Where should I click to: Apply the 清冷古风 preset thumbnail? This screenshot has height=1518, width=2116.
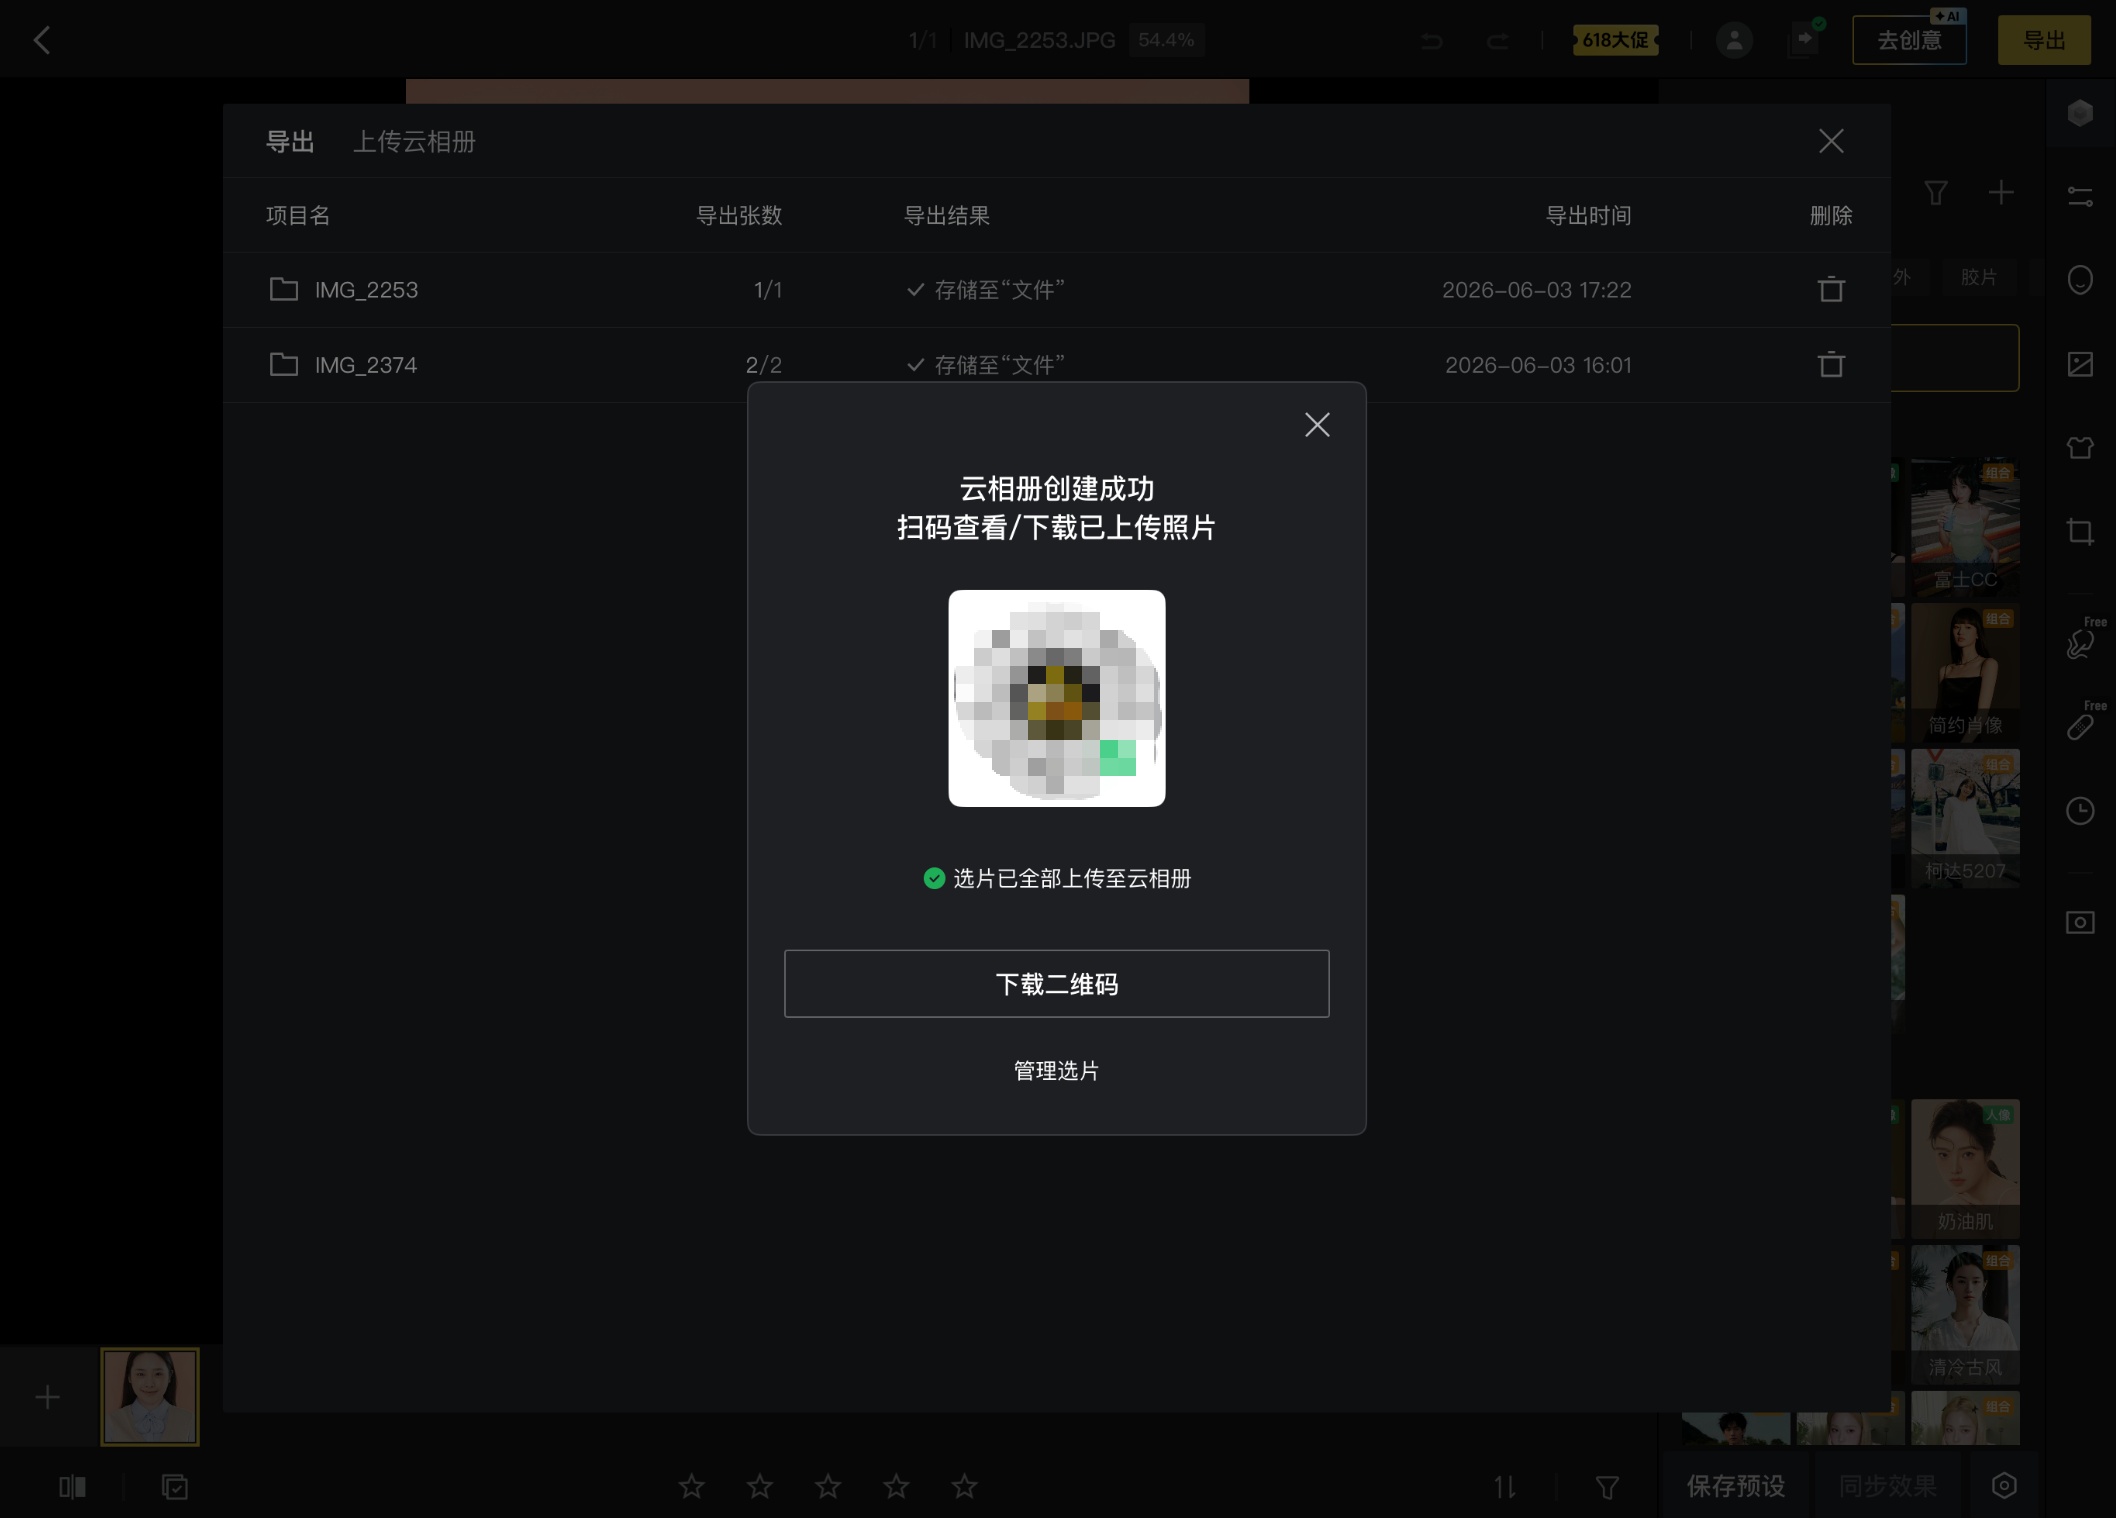click(1965, 1315)
